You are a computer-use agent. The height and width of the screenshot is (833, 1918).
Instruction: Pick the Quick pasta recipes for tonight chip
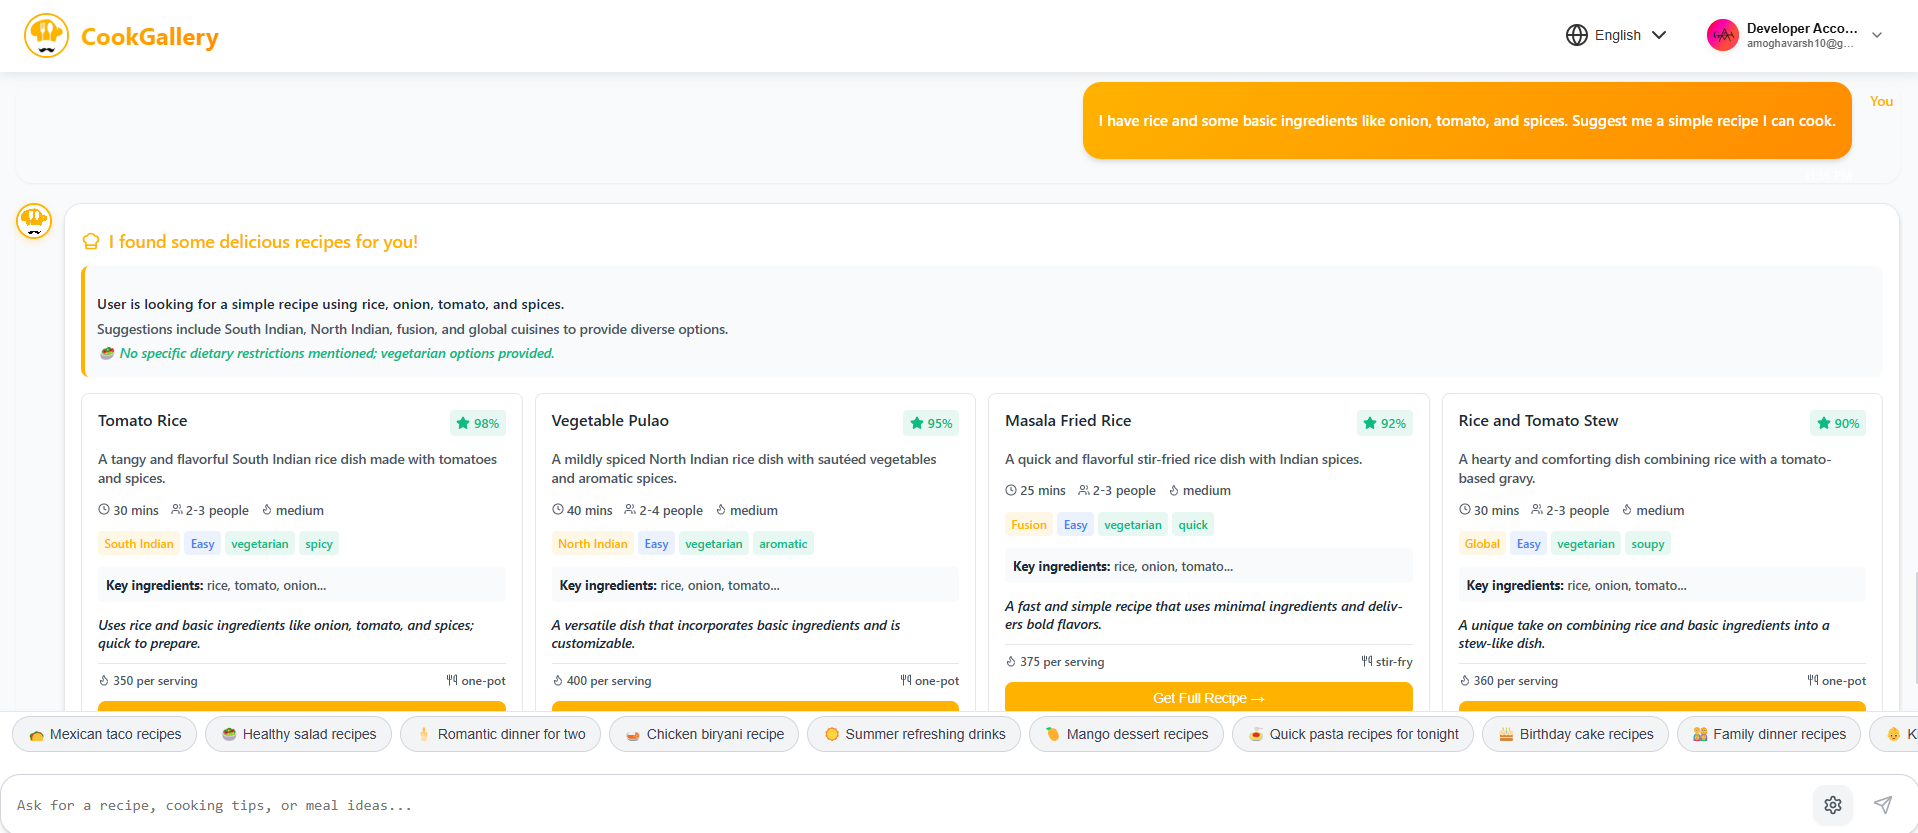coord(1352,734)
